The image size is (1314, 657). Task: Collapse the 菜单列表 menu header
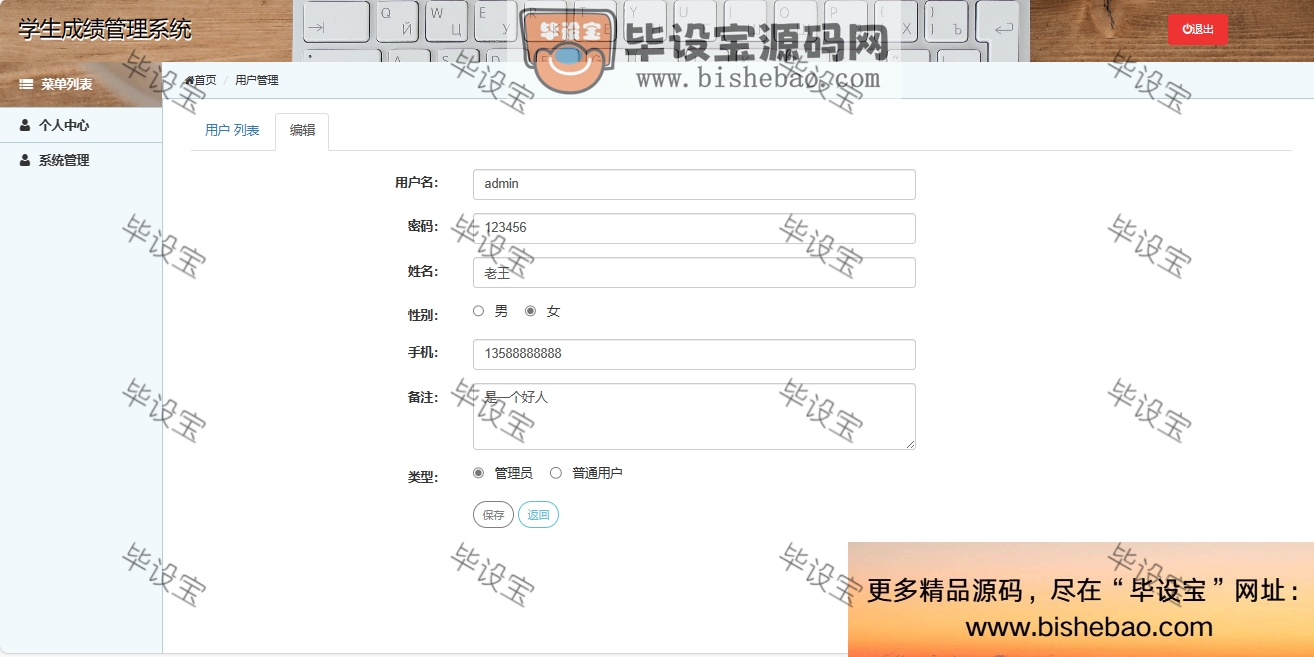66,85
